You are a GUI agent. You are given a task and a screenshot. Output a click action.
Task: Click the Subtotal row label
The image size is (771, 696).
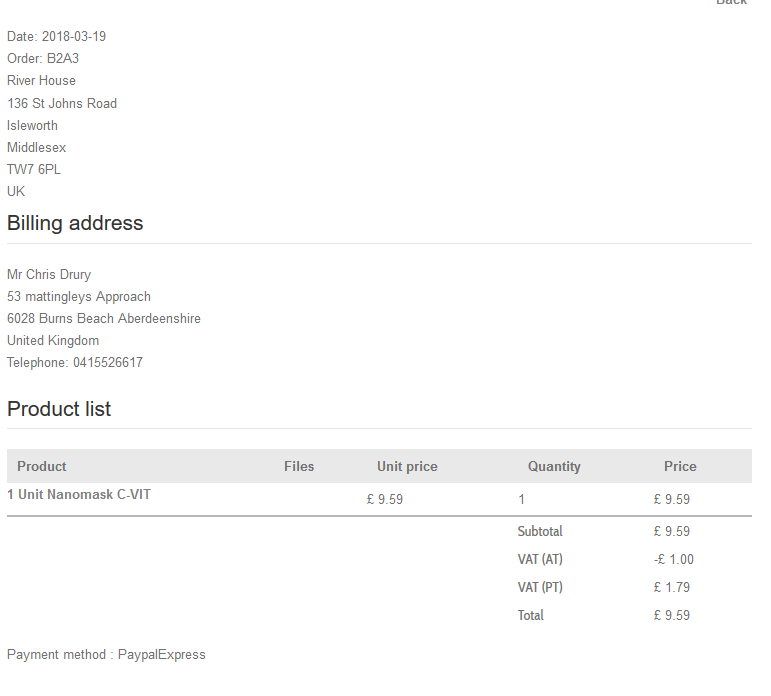[x=540, y=531]
